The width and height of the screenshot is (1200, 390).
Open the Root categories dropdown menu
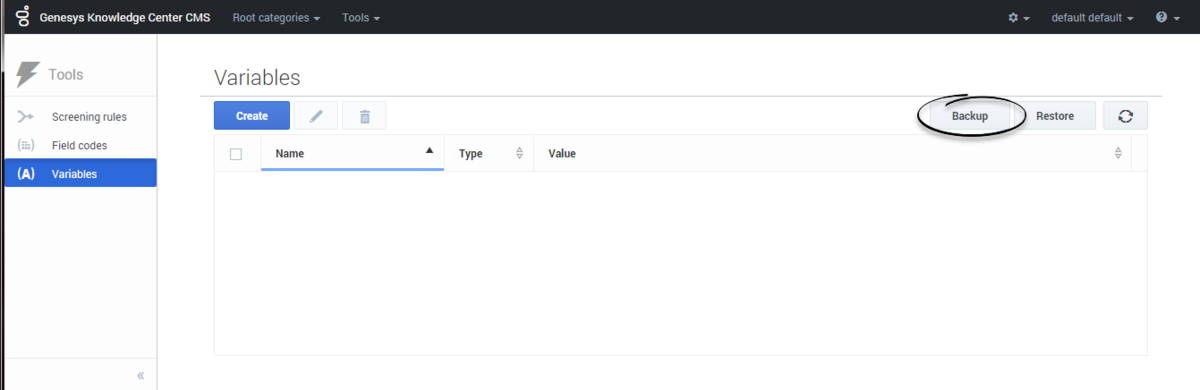[276, 18]
